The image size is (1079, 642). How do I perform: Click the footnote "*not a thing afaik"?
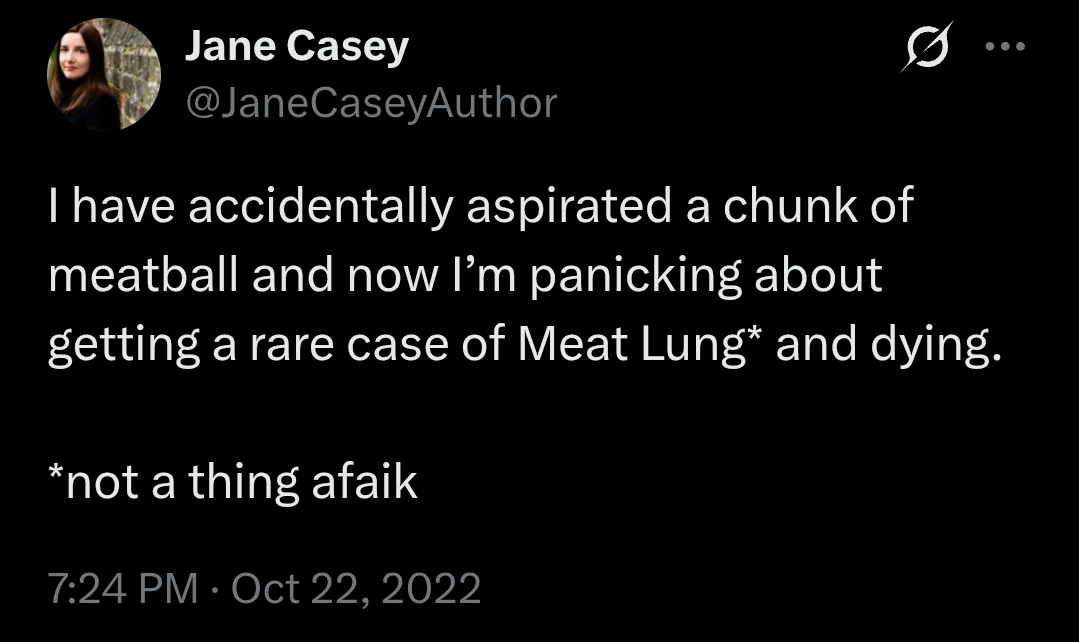click(232, 483)
